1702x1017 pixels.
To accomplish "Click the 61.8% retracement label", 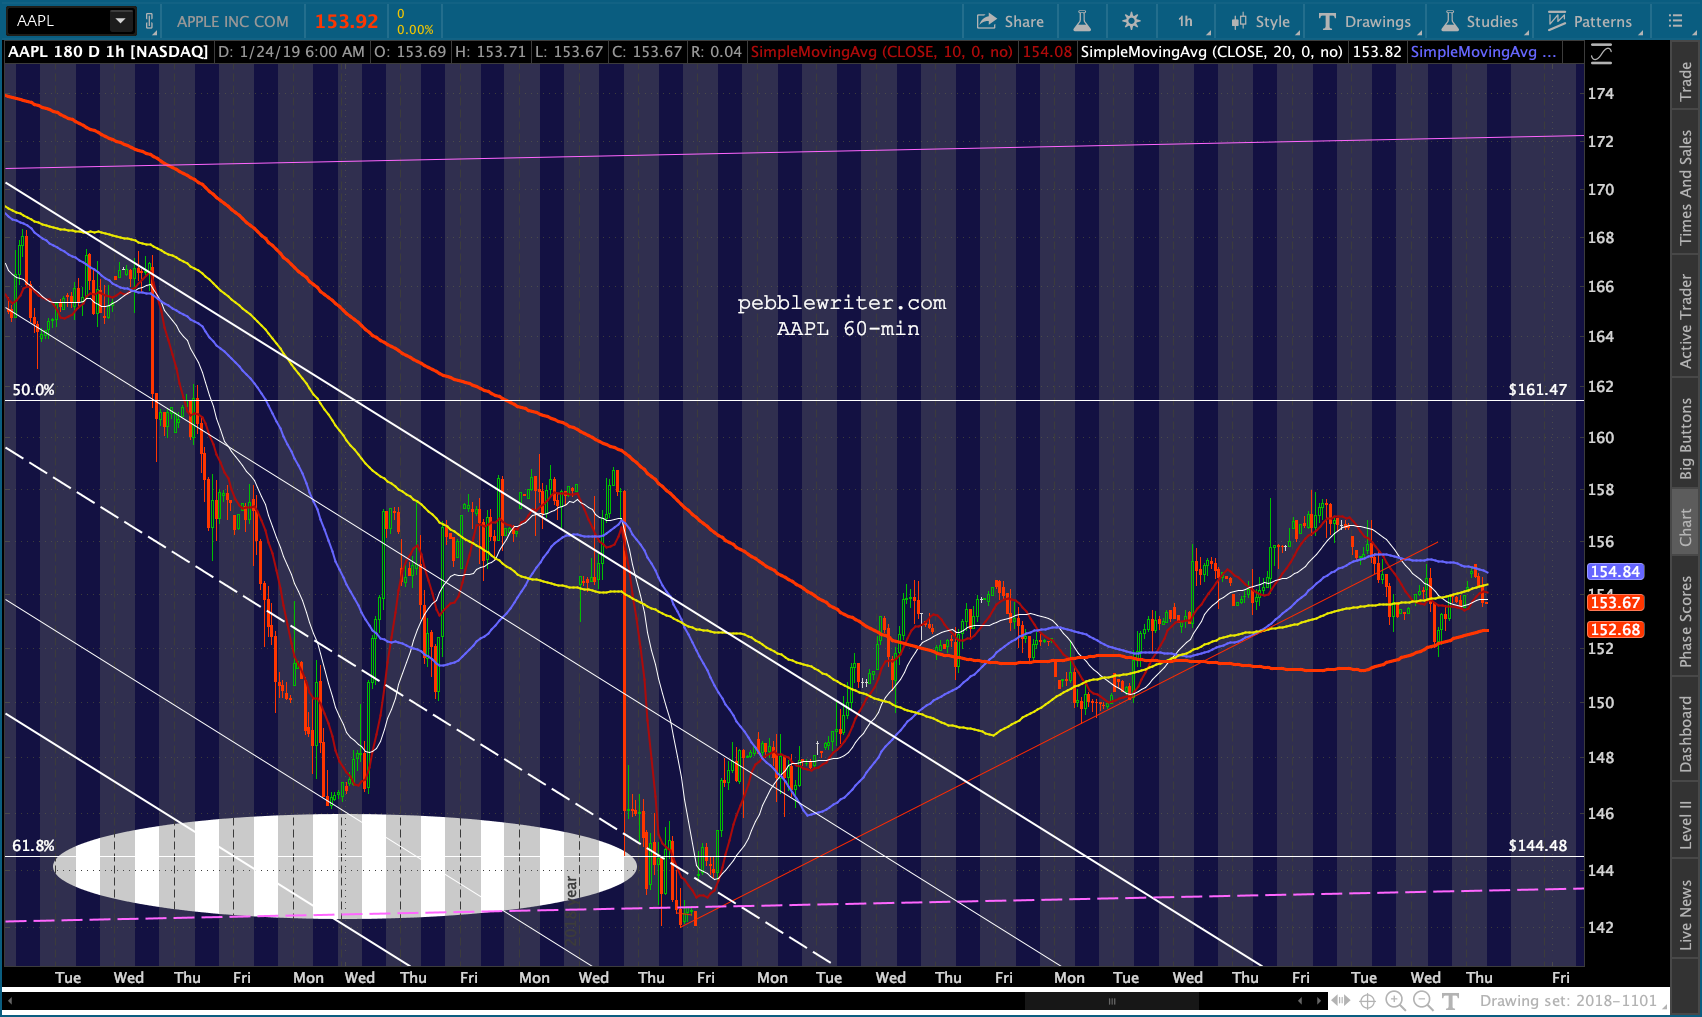I will coord(33,846).
